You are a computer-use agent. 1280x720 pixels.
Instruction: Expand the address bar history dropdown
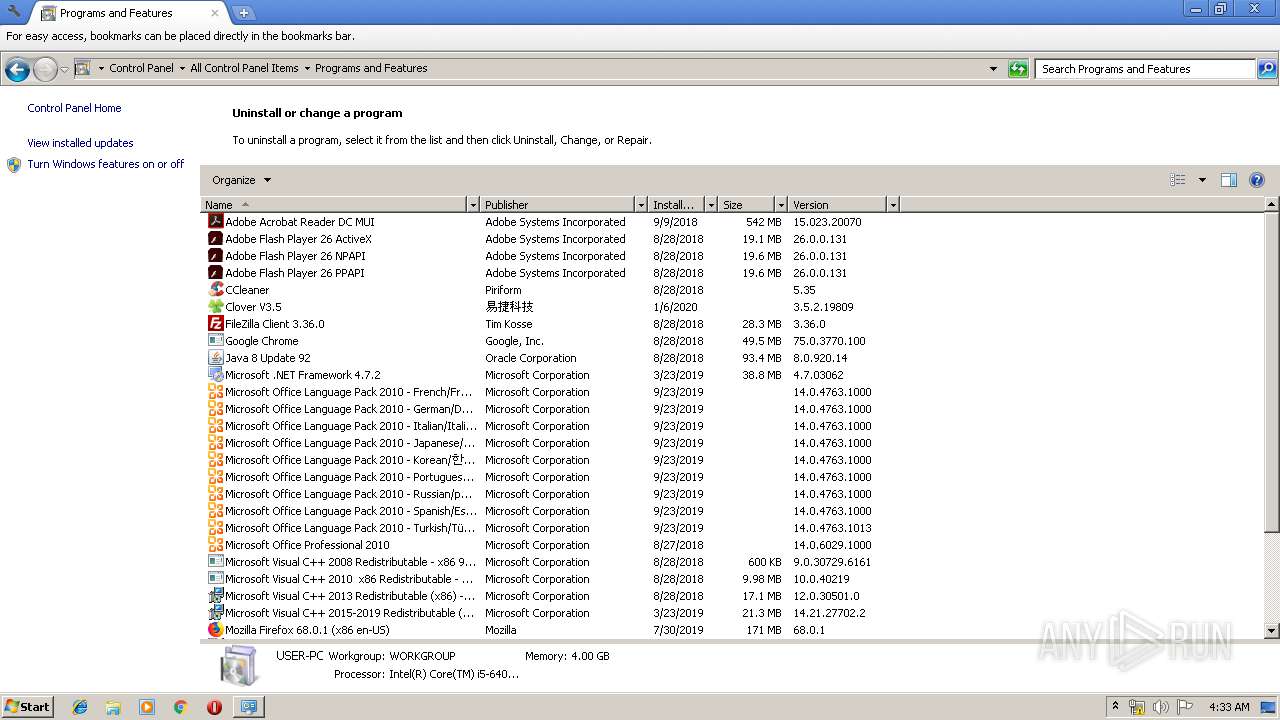pos(993,69)
